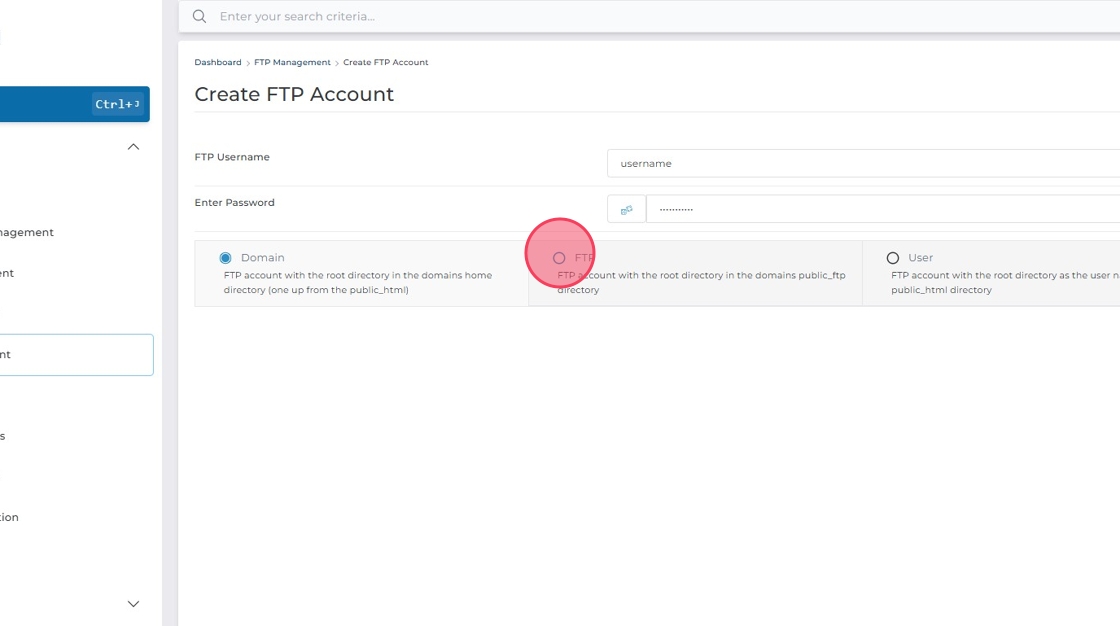The image size is (1120, 626).
Task: Go to the Dashboard breadcrumb link
Action: 217,62
